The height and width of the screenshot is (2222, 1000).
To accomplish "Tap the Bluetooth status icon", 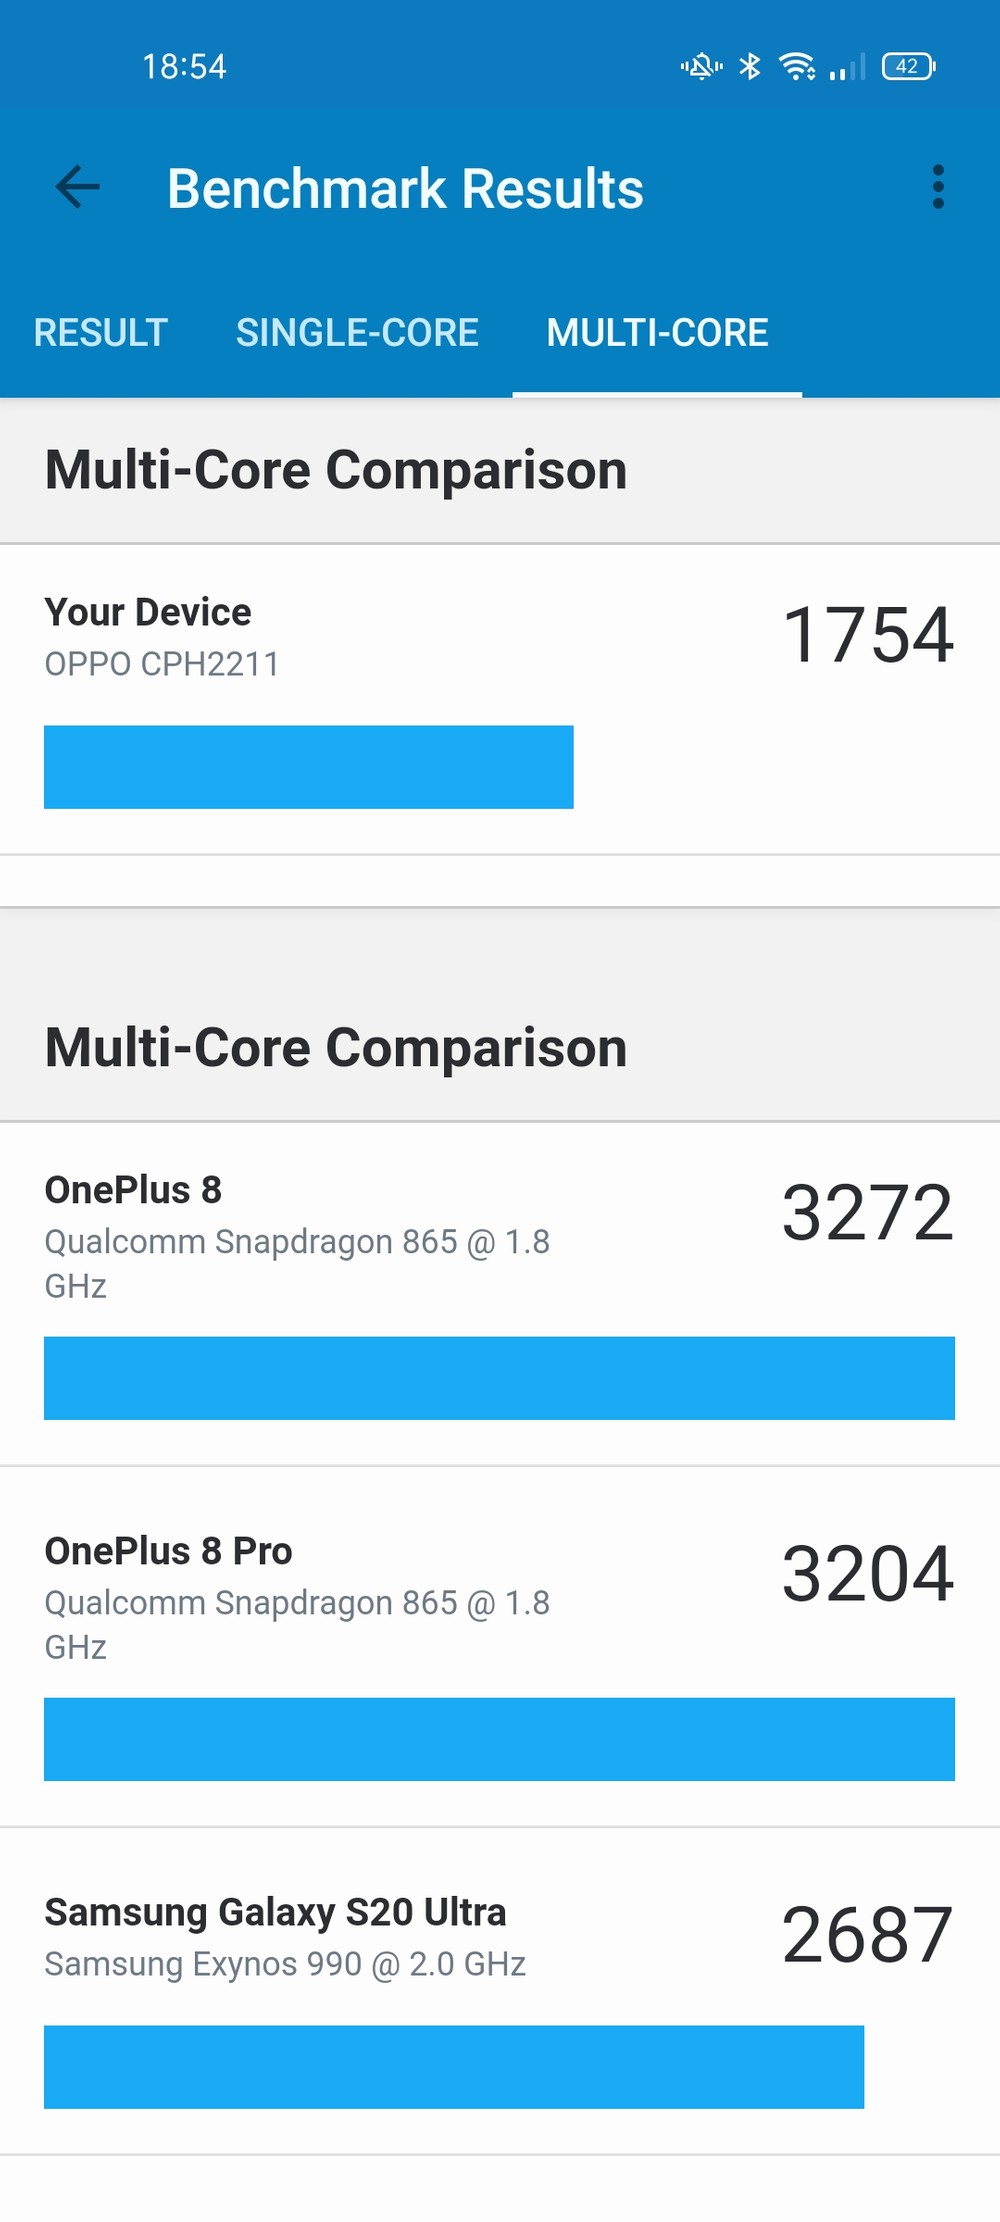I will pos(750,67).
